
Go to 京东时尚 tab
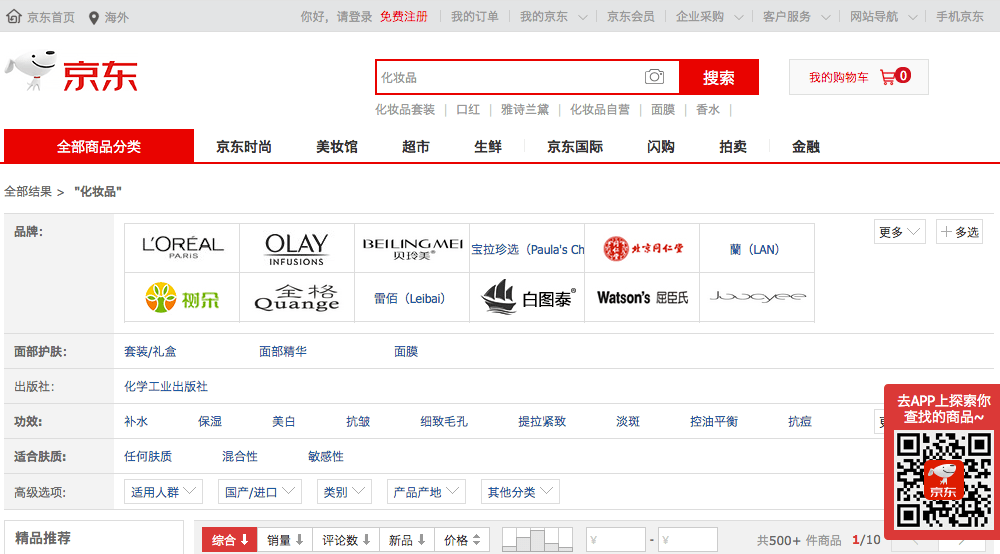tap(244, 147)
